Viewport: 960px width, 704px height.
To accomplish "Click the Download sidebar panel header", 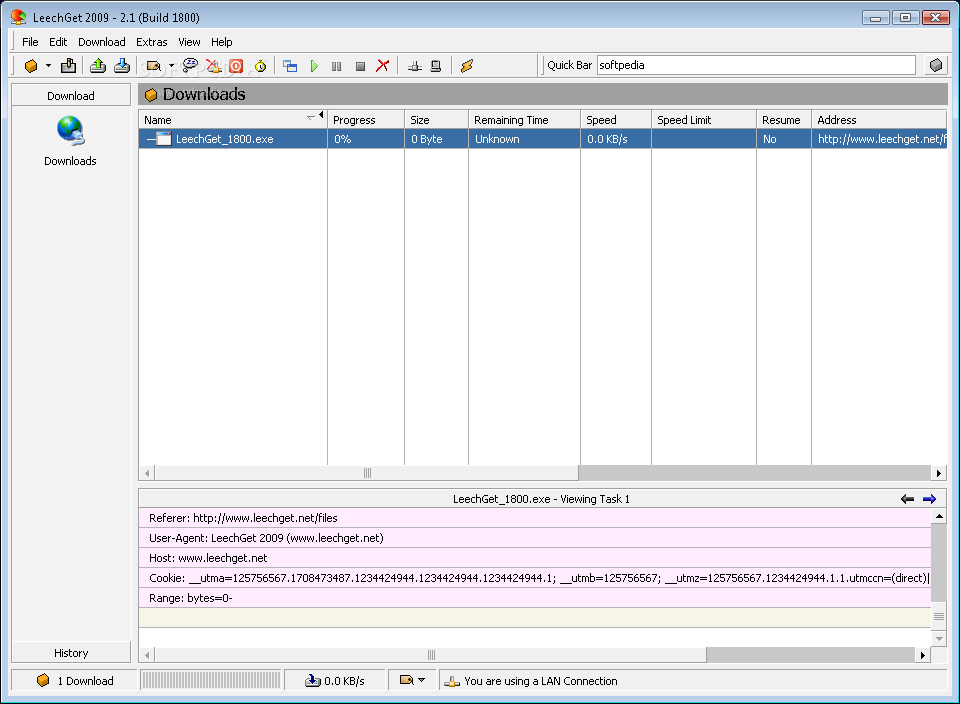I will pos(71,95).
